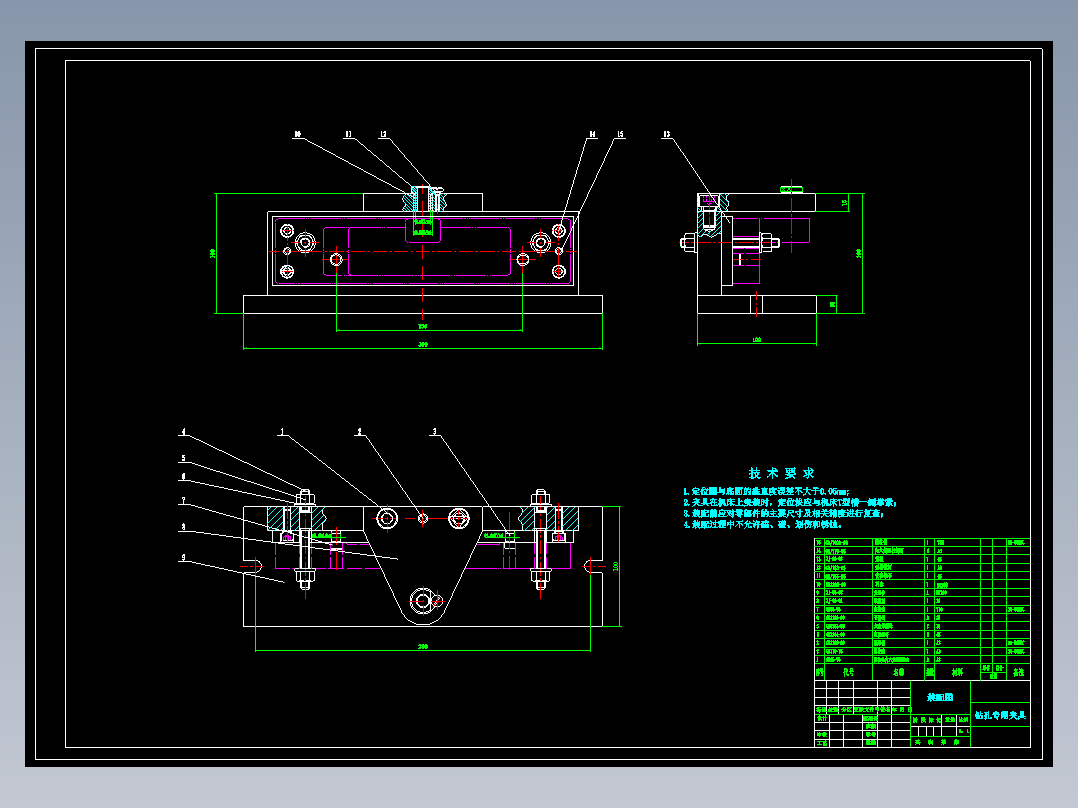Image resolution: width=1078 pixels, height=808 pixels.
Task: Select requirement line 1 mentioning 0.06mm
Action: pos(766,492)
